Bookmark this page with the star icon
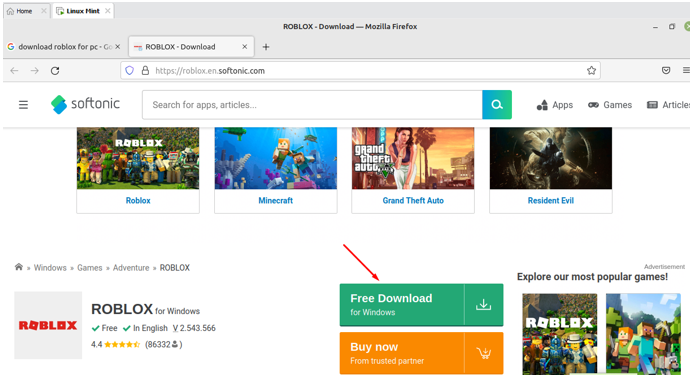690x389 pixels. click(x=591, y=70)
